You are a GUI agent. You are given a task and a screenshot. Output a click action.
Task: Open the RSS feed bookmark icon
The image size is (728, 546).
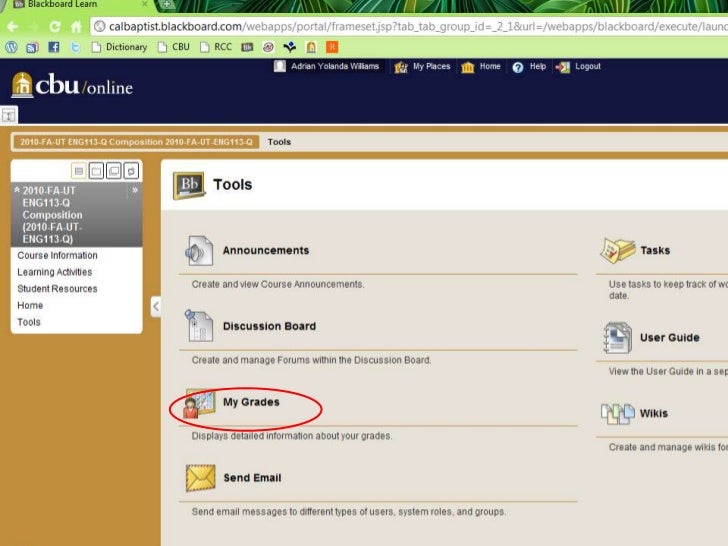tap(32, 47)
